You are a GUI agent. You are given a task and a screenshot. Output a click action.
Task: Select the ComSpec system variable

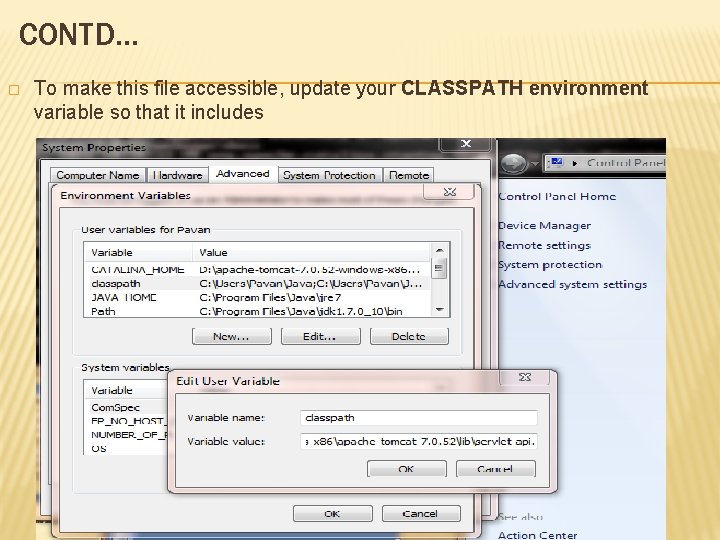(126, 407)
